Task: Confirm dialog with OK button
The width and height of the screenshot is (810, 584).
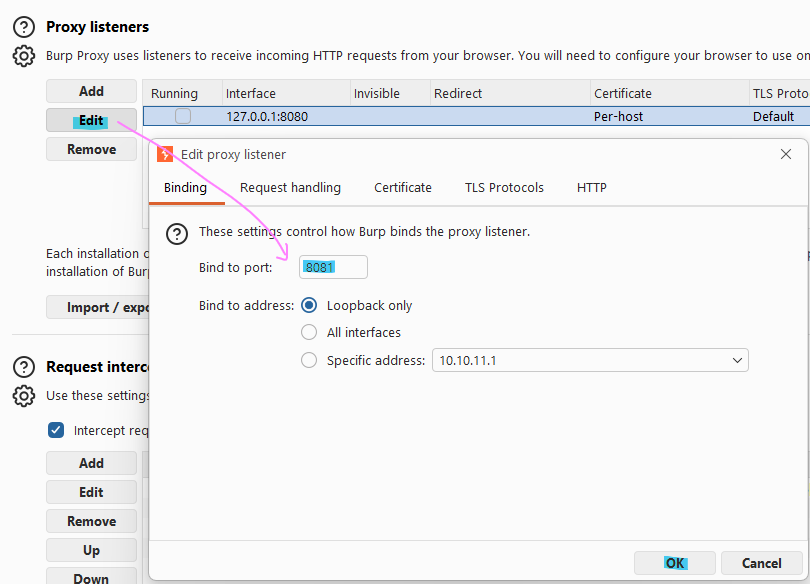Action: [x=675, y=563]
